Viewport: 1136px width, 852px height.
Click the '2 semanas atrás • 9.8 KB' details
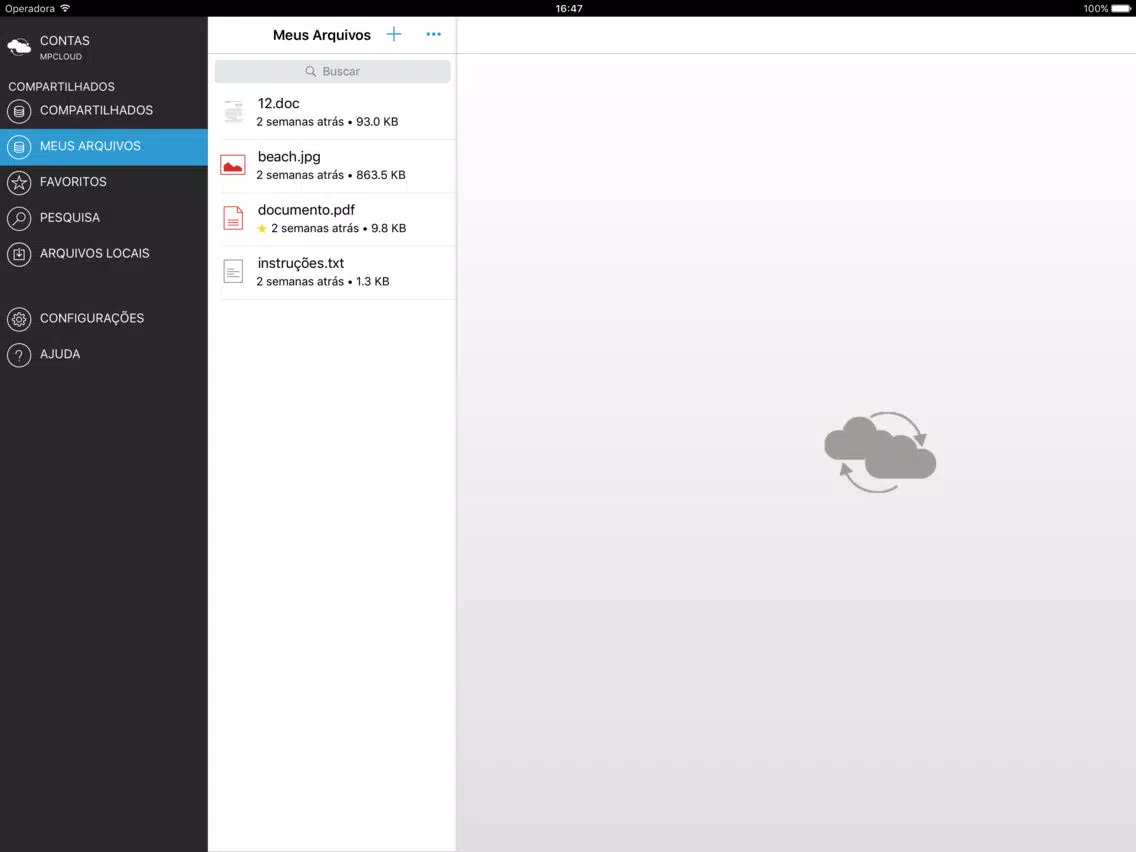(338, 228)
